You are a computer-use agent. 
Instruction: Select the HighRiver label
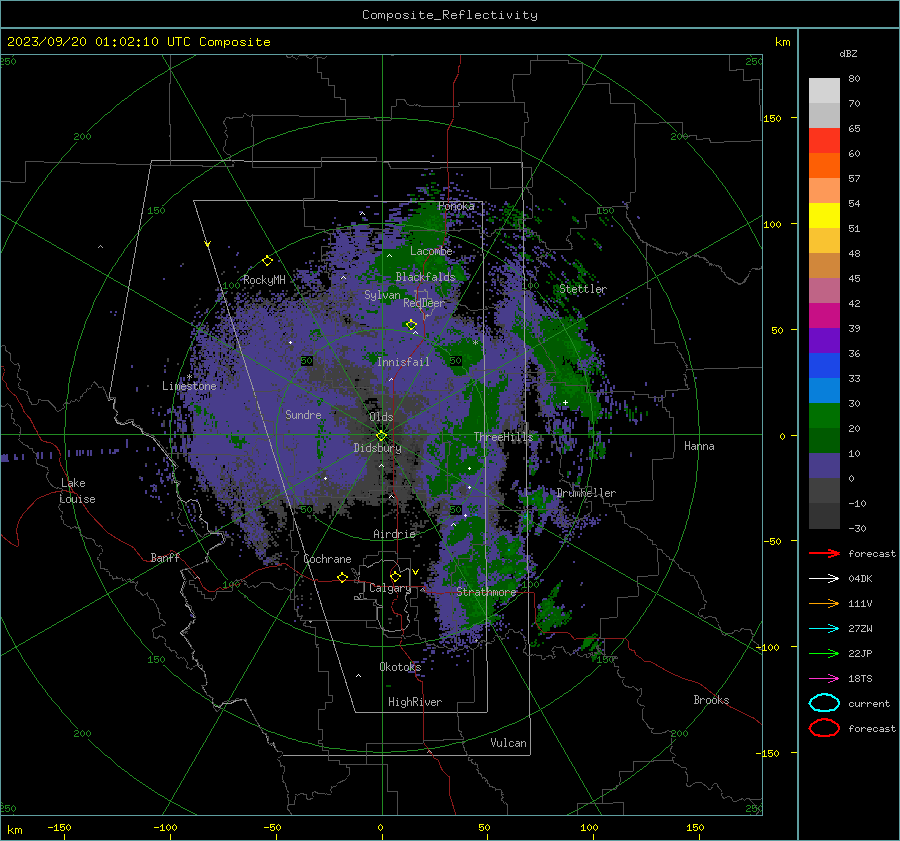[415, 702]
